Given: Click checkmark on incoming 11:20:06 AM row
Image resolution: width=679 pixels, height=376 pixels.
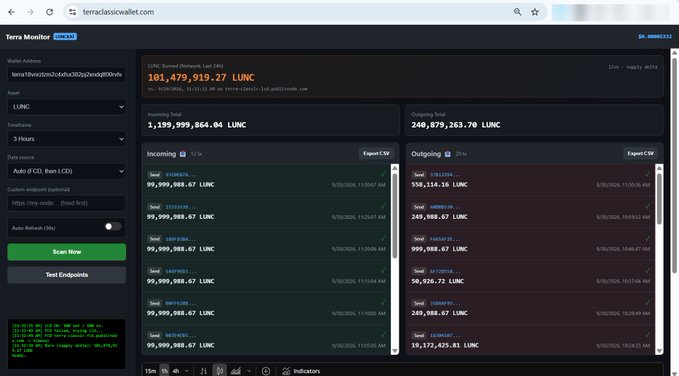Looking at the screenshot, I should (383, 238).
